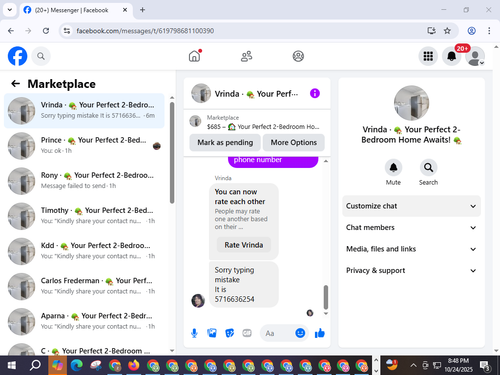Open the install app icon in address bar

(431, 31)
